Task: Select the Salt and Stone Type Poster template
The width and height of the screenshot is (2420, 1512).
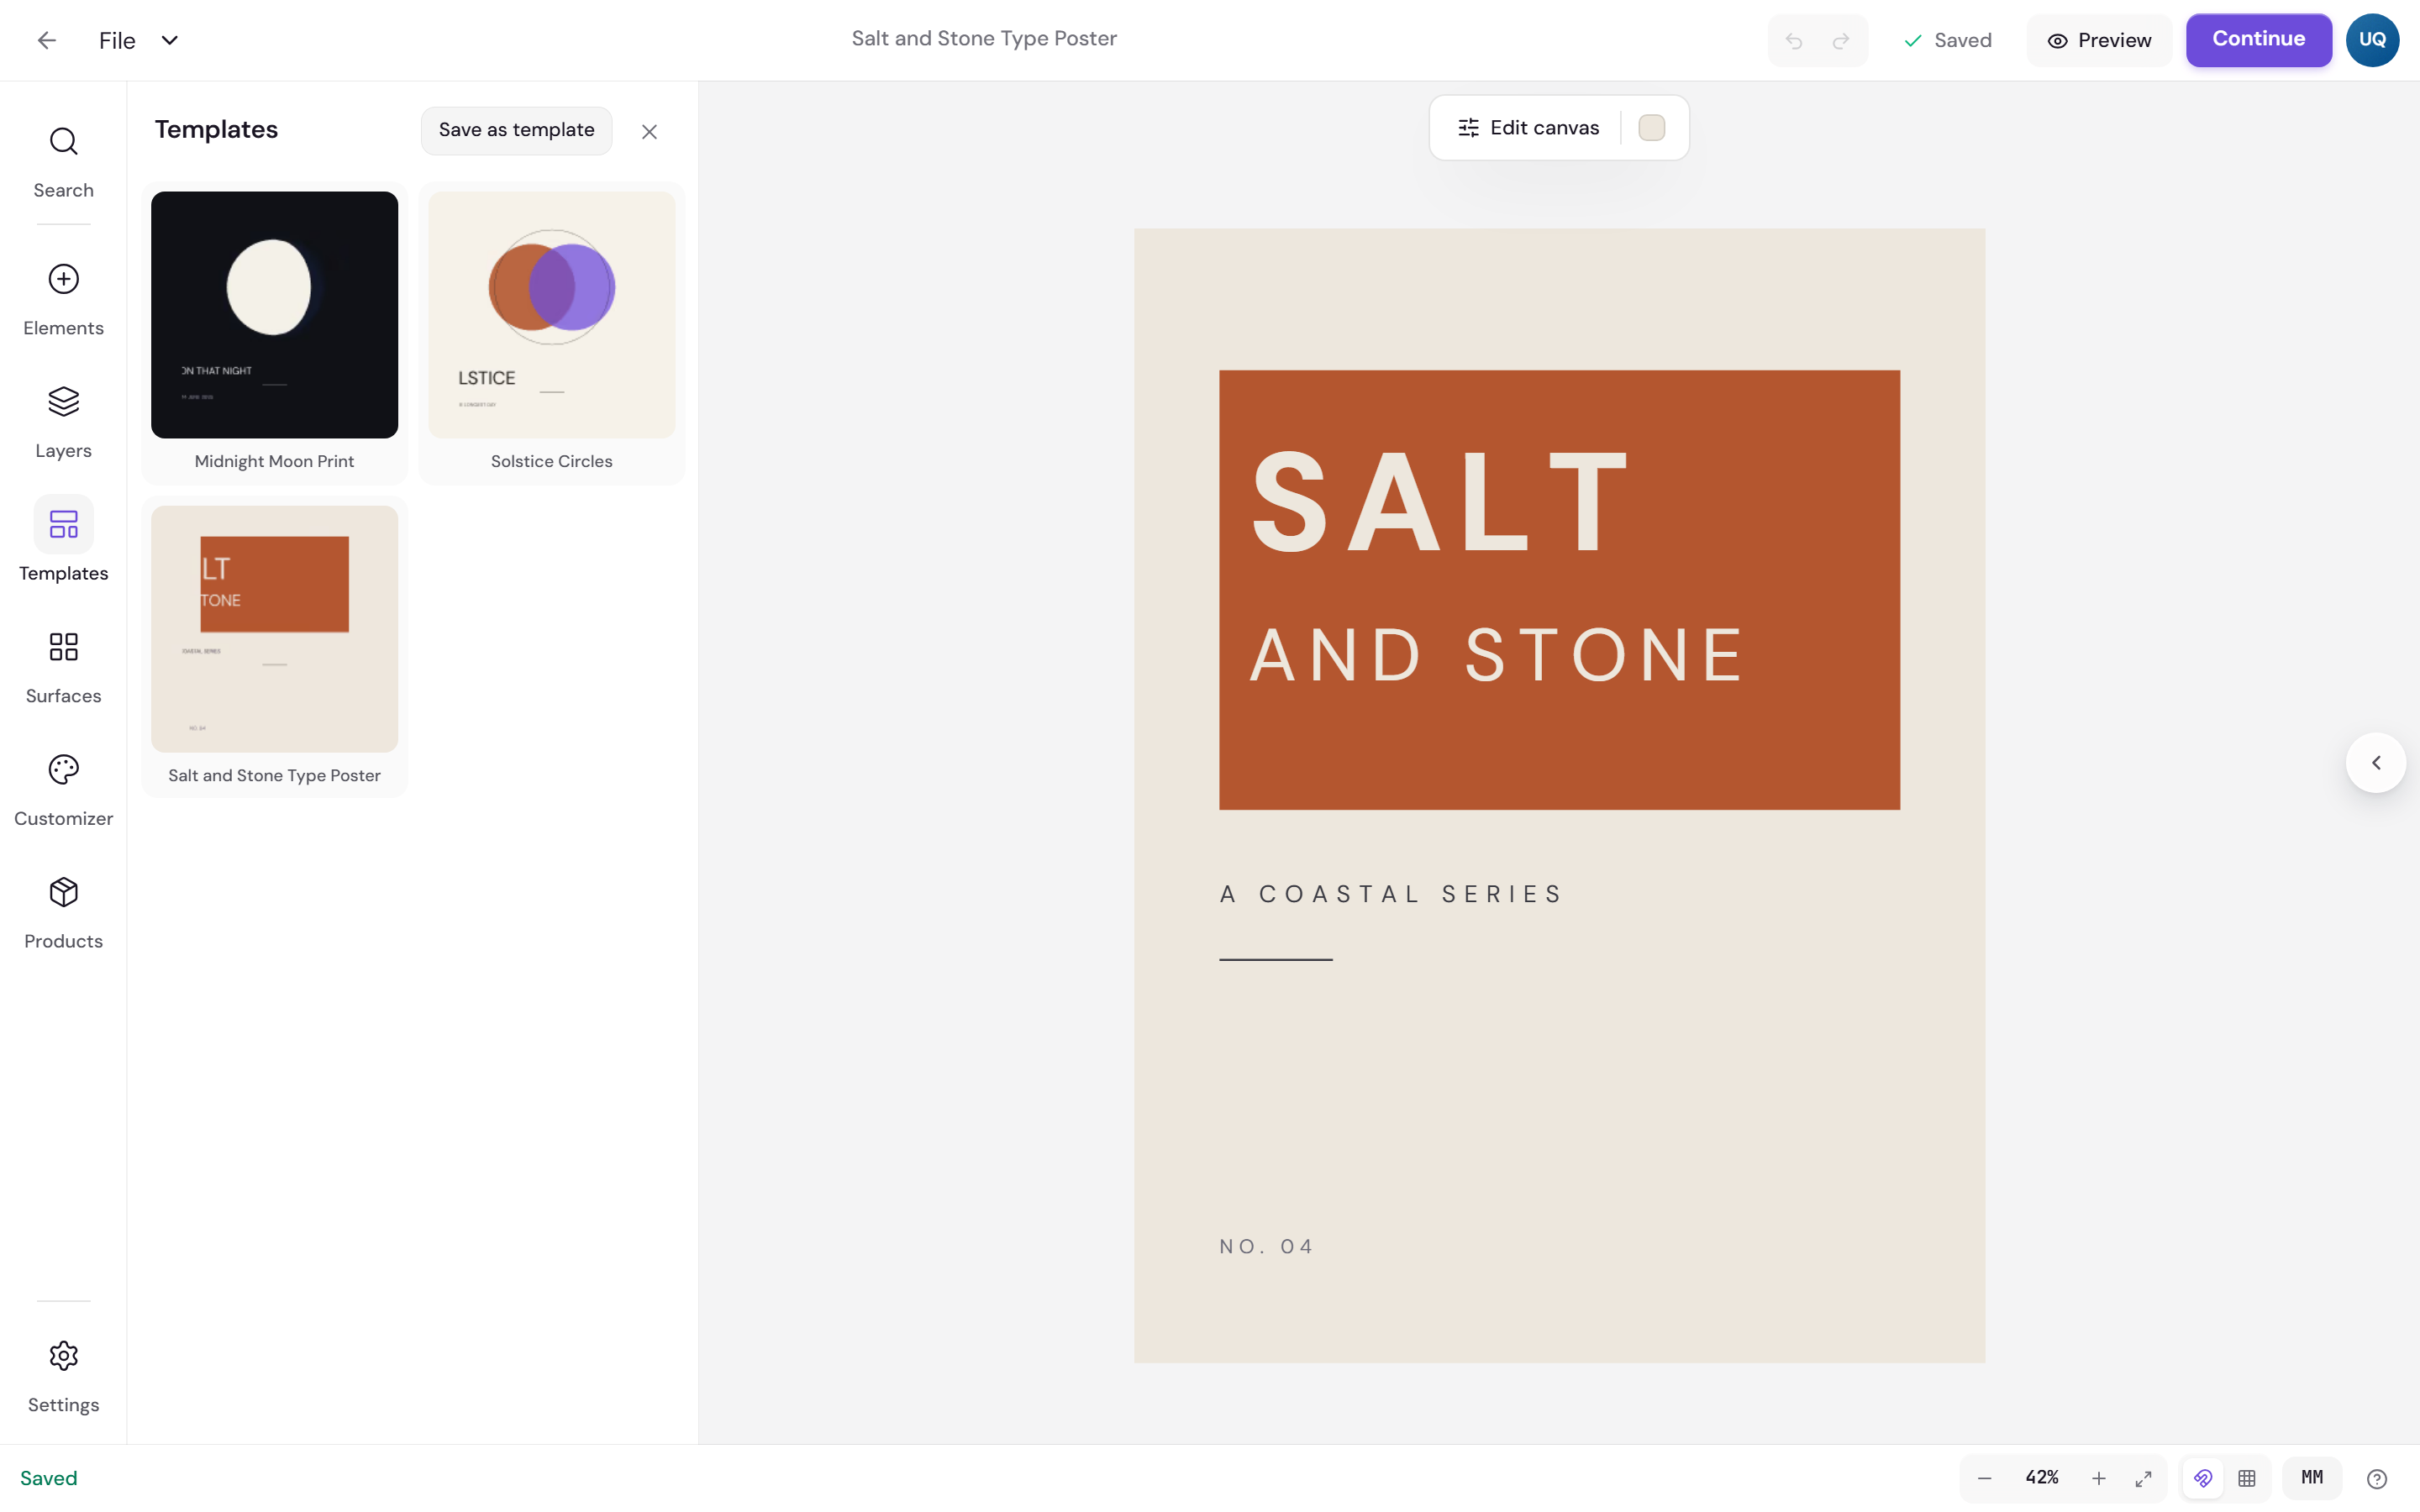Action: [274, 647]
